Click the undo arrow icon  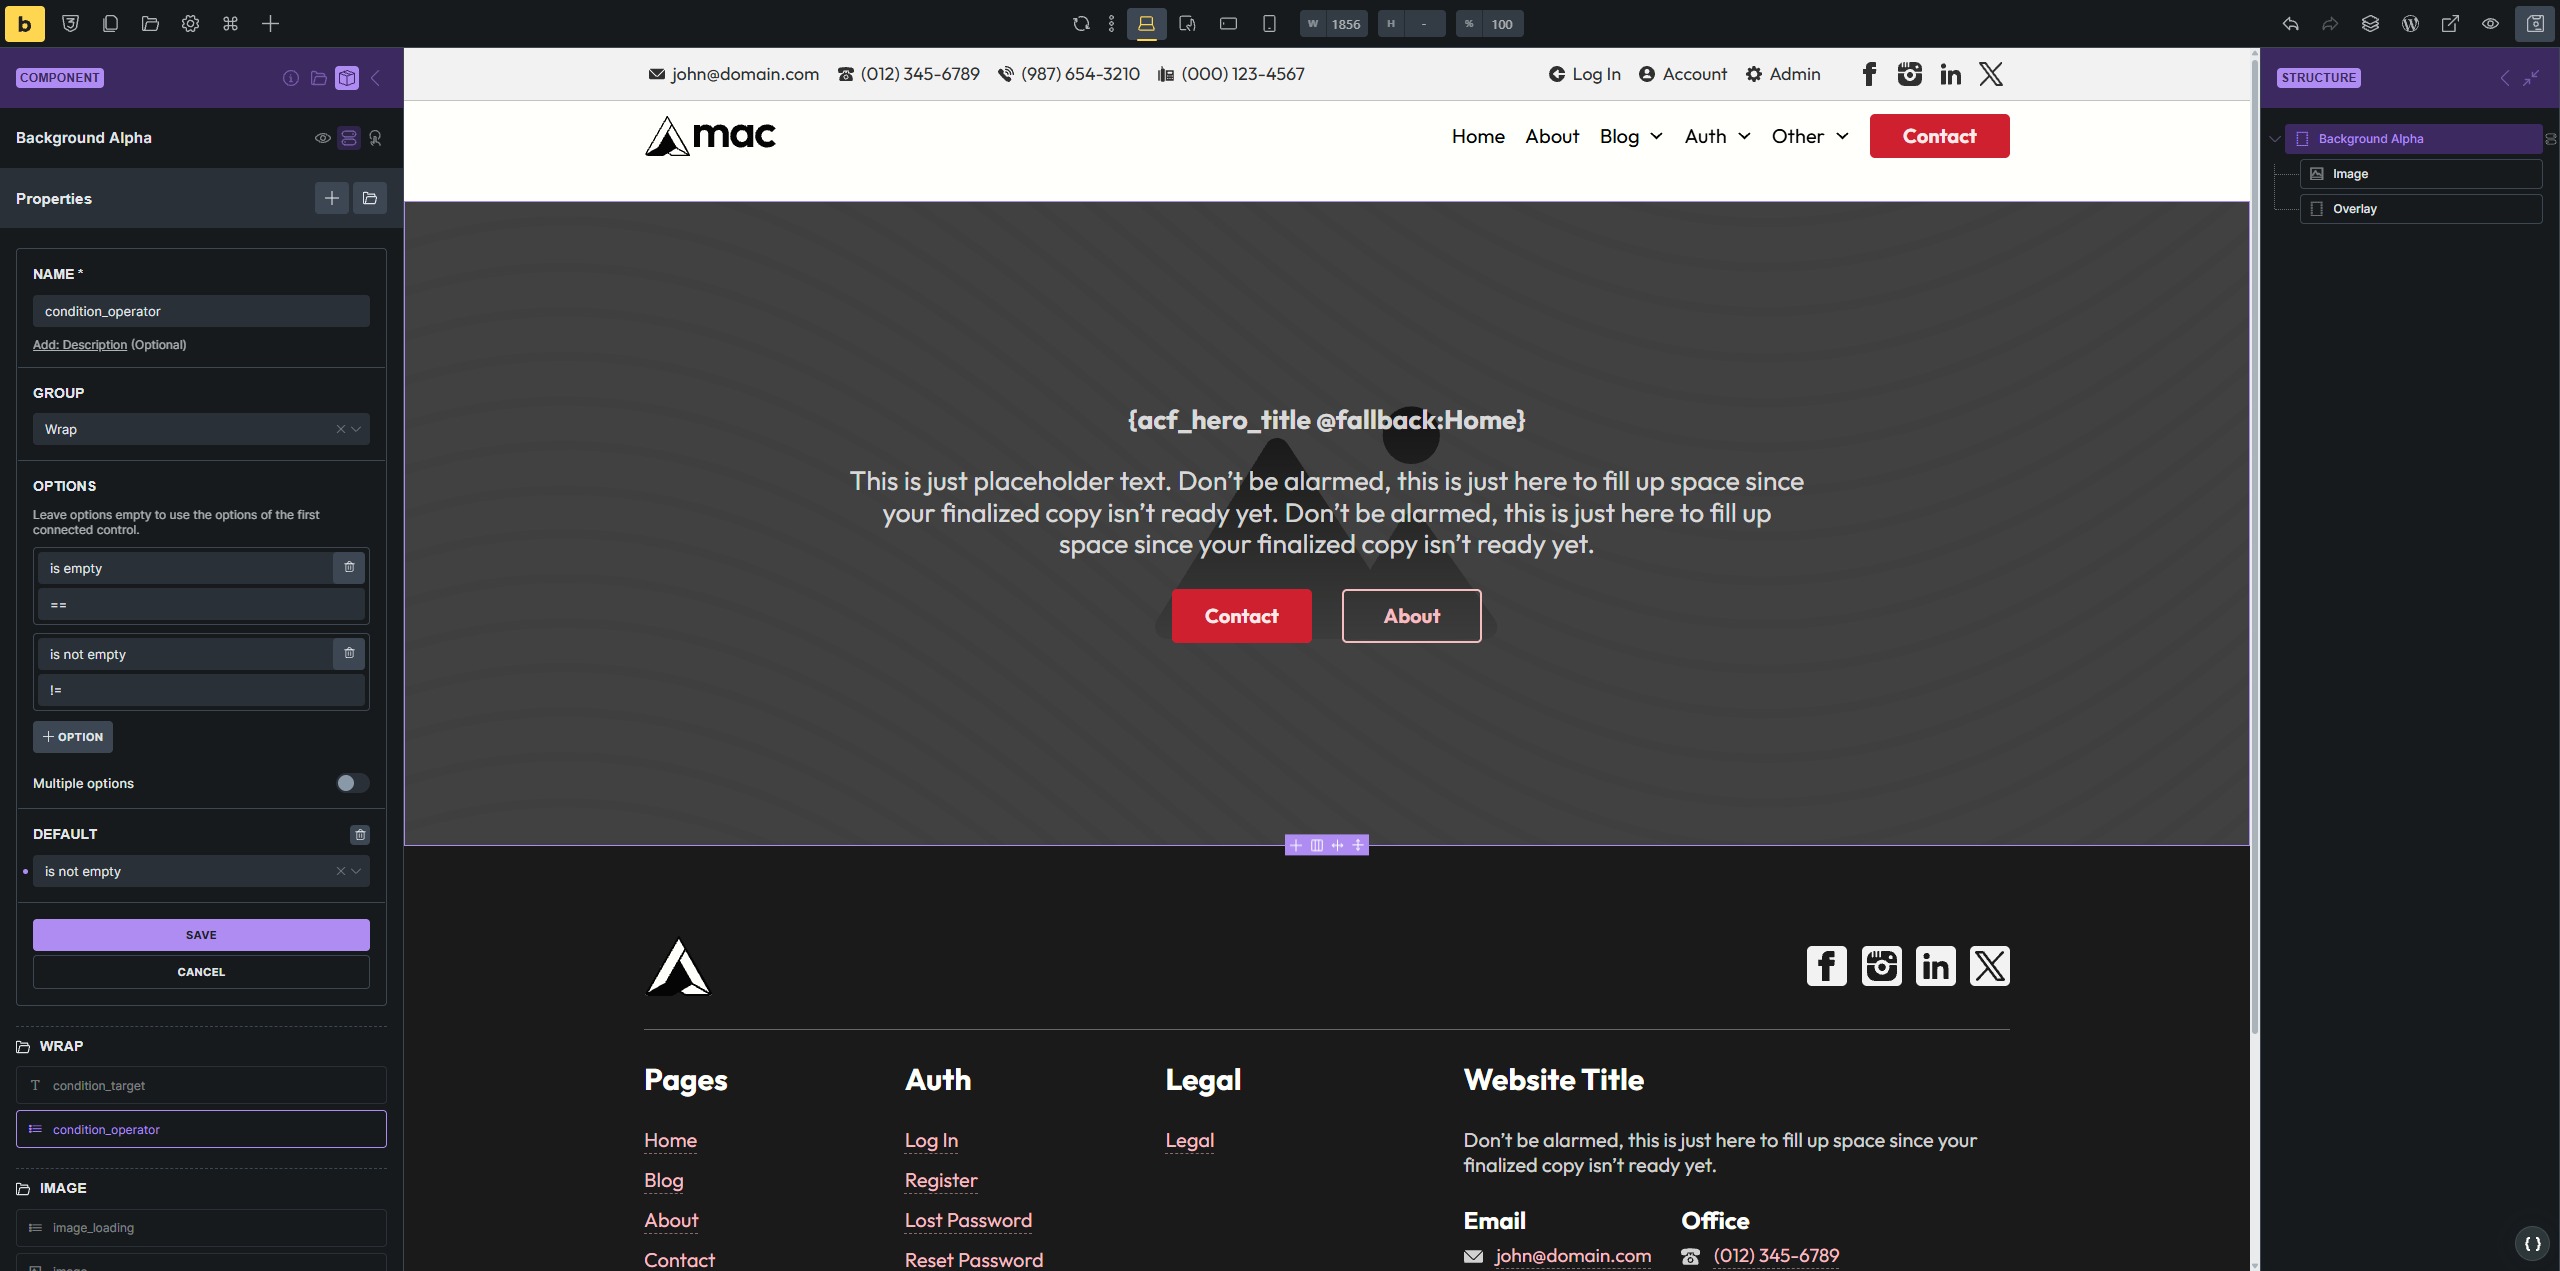(x=2290, y=24)
